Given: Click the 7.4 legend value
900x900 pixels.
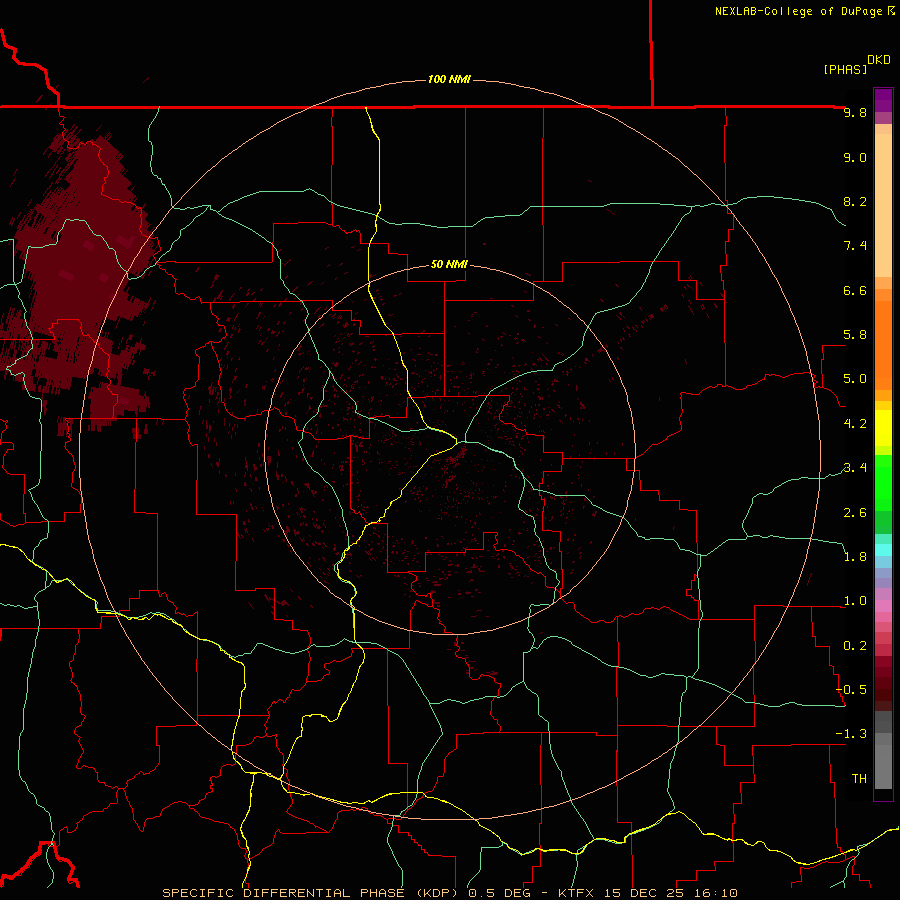Looking at the screenshot, I should pos(855,246).
